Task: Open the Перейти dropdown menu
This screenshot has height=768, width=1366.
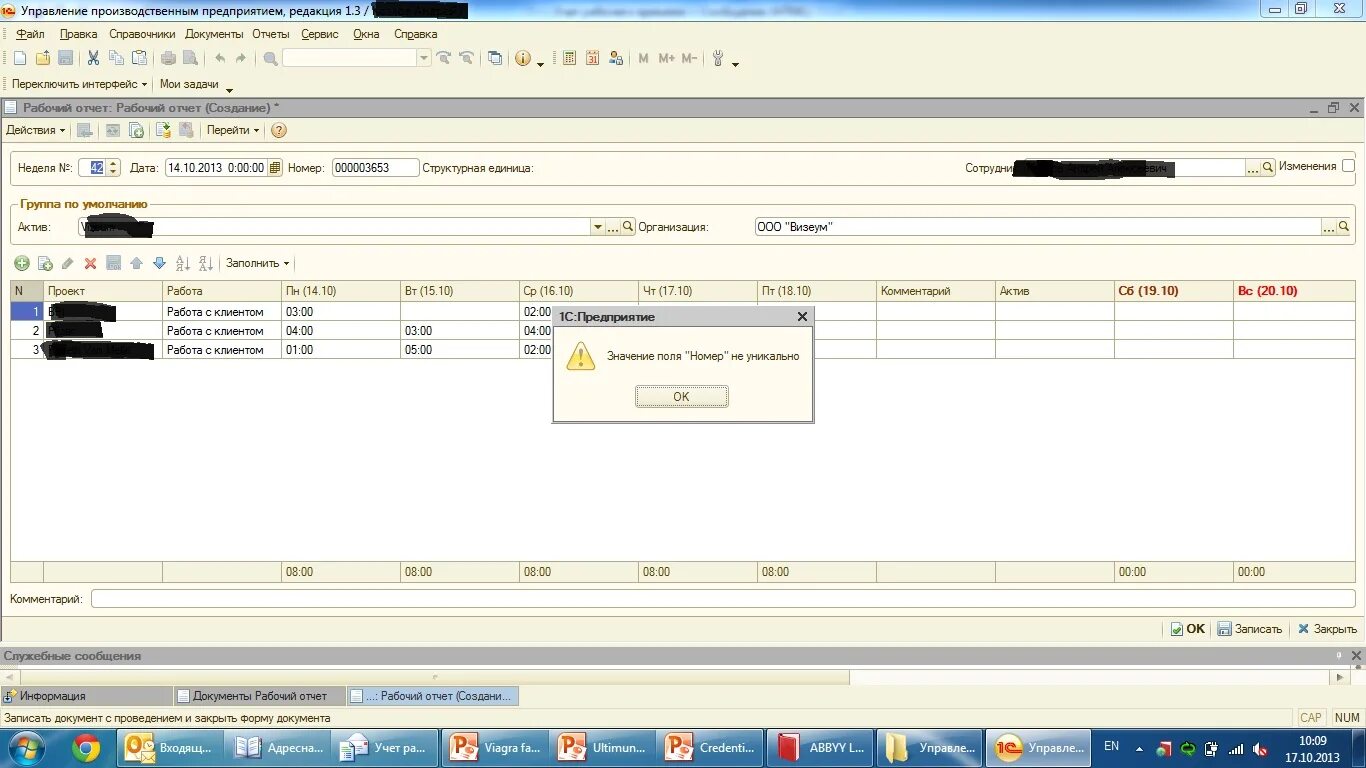Action: pos(233,131)
